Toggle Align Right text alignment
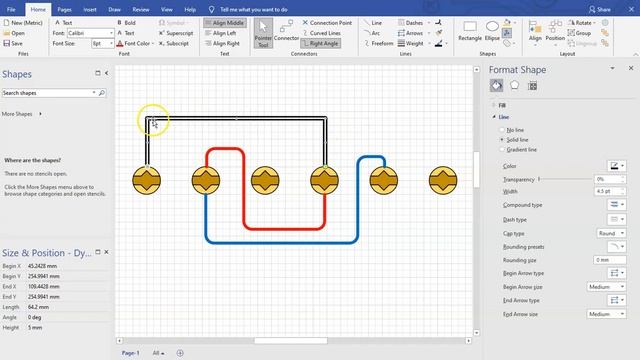The height and width of the screenshot is (360, 640). pos(222,43)
